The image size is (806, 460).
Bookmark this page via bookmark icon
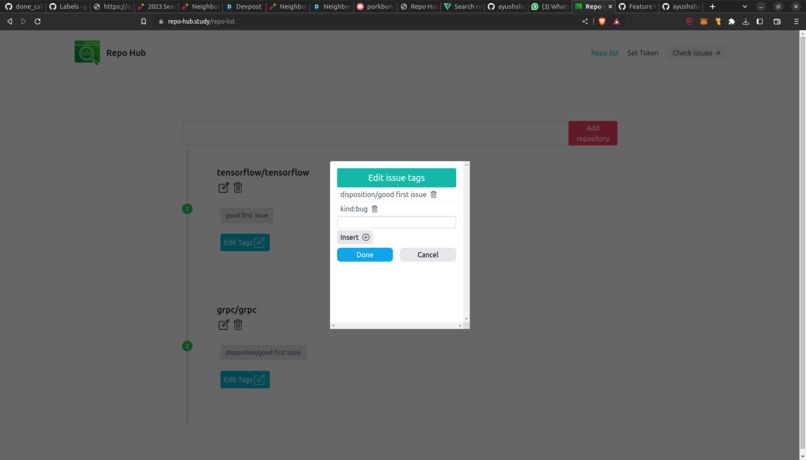pos(143,22)
